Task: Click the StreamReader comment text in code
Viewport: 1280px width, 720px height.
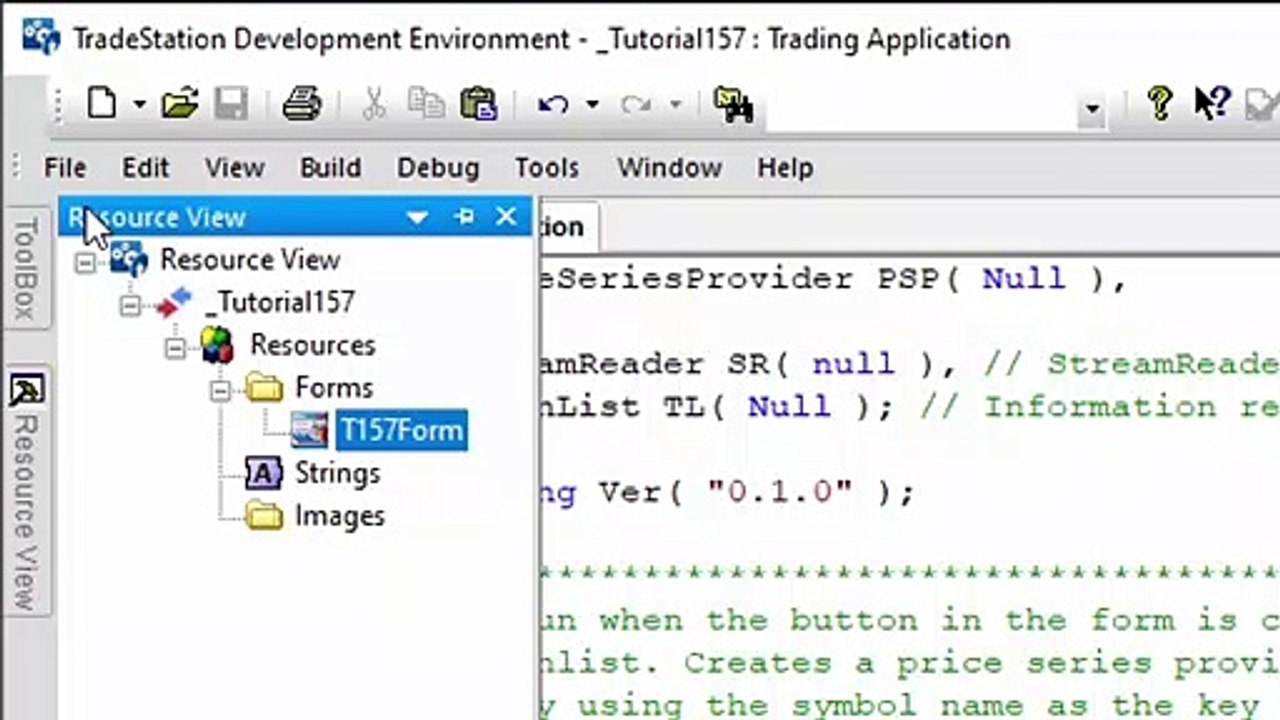Action: (1132, 365)
